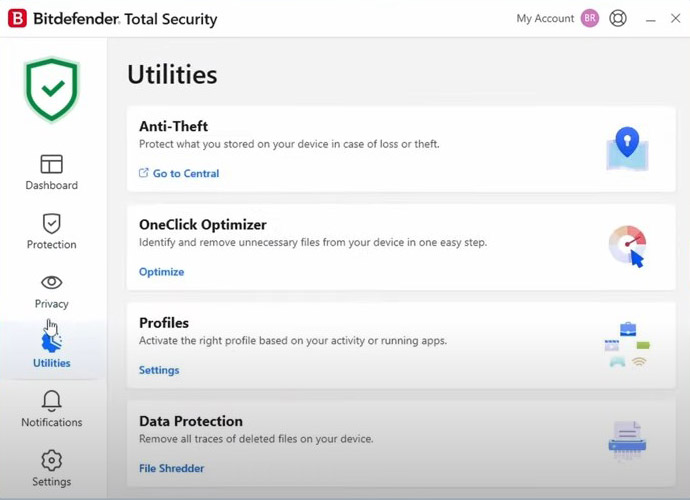Open the Settings gear in sidebar
The width and height of the screenshot is (690, 500).
[51, 468]
